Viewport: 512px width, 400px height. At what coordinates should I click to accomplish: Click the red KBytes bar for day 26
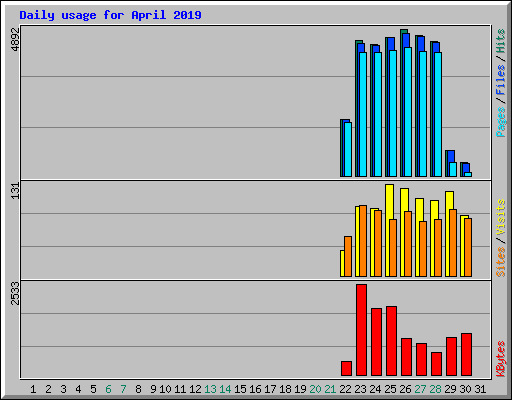406,357
